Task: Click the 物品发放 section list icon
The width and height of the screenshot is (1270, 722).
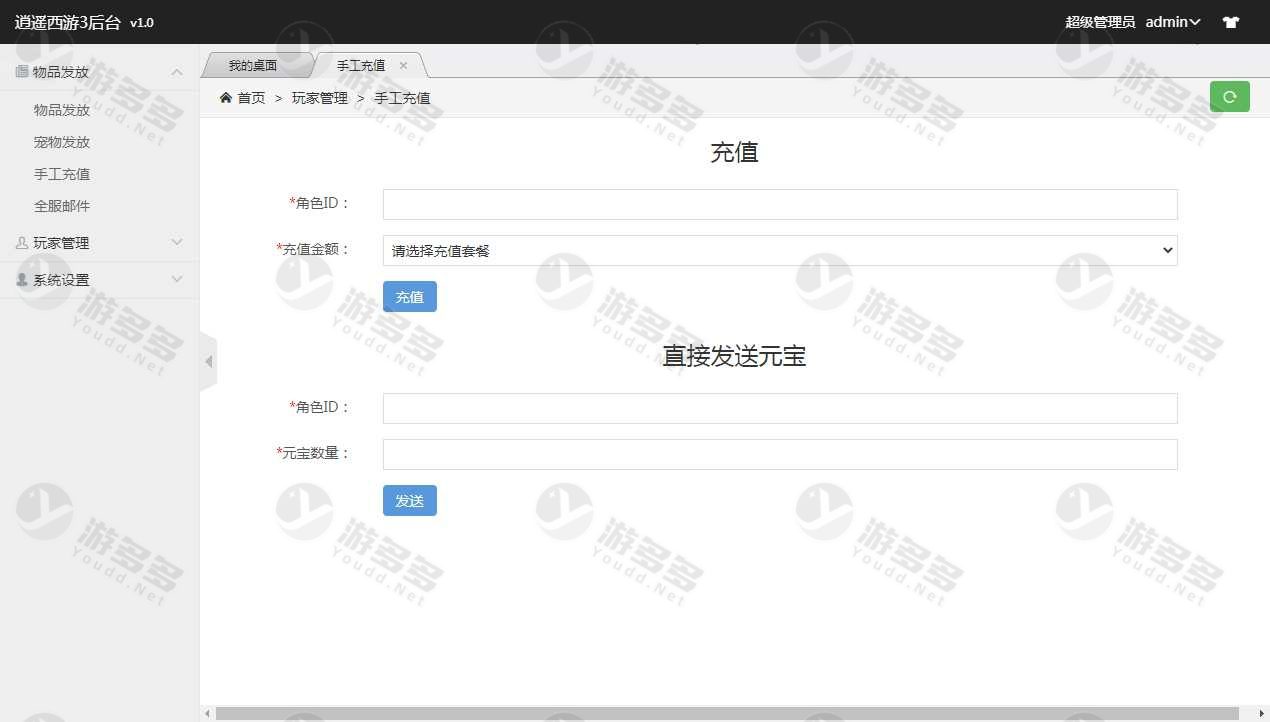Action: tap(22, 72)
